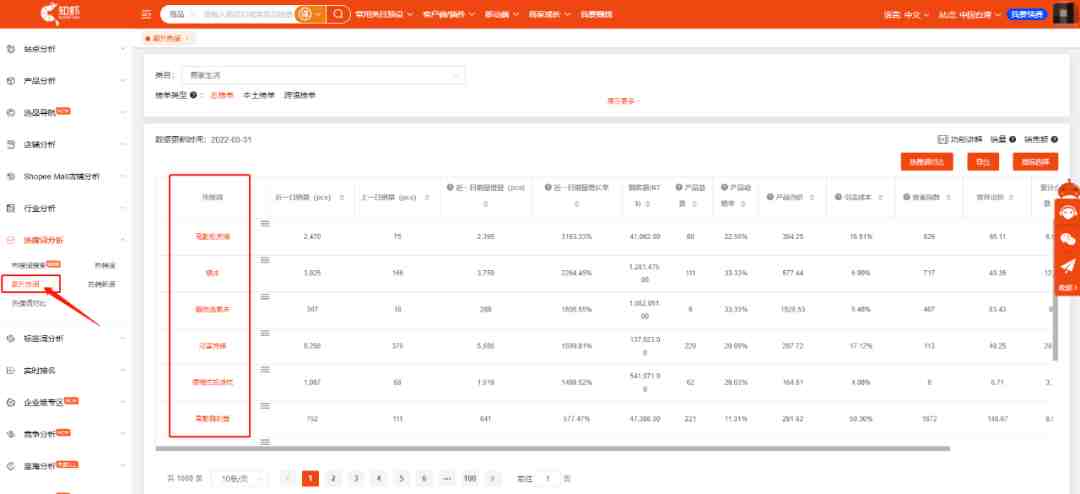Image resolution: width=1080 pixels, height=494 pixels.
Task: Click the Shopee Mall店铺分析 sidebar icon
Action: click(x=11, y=177)
